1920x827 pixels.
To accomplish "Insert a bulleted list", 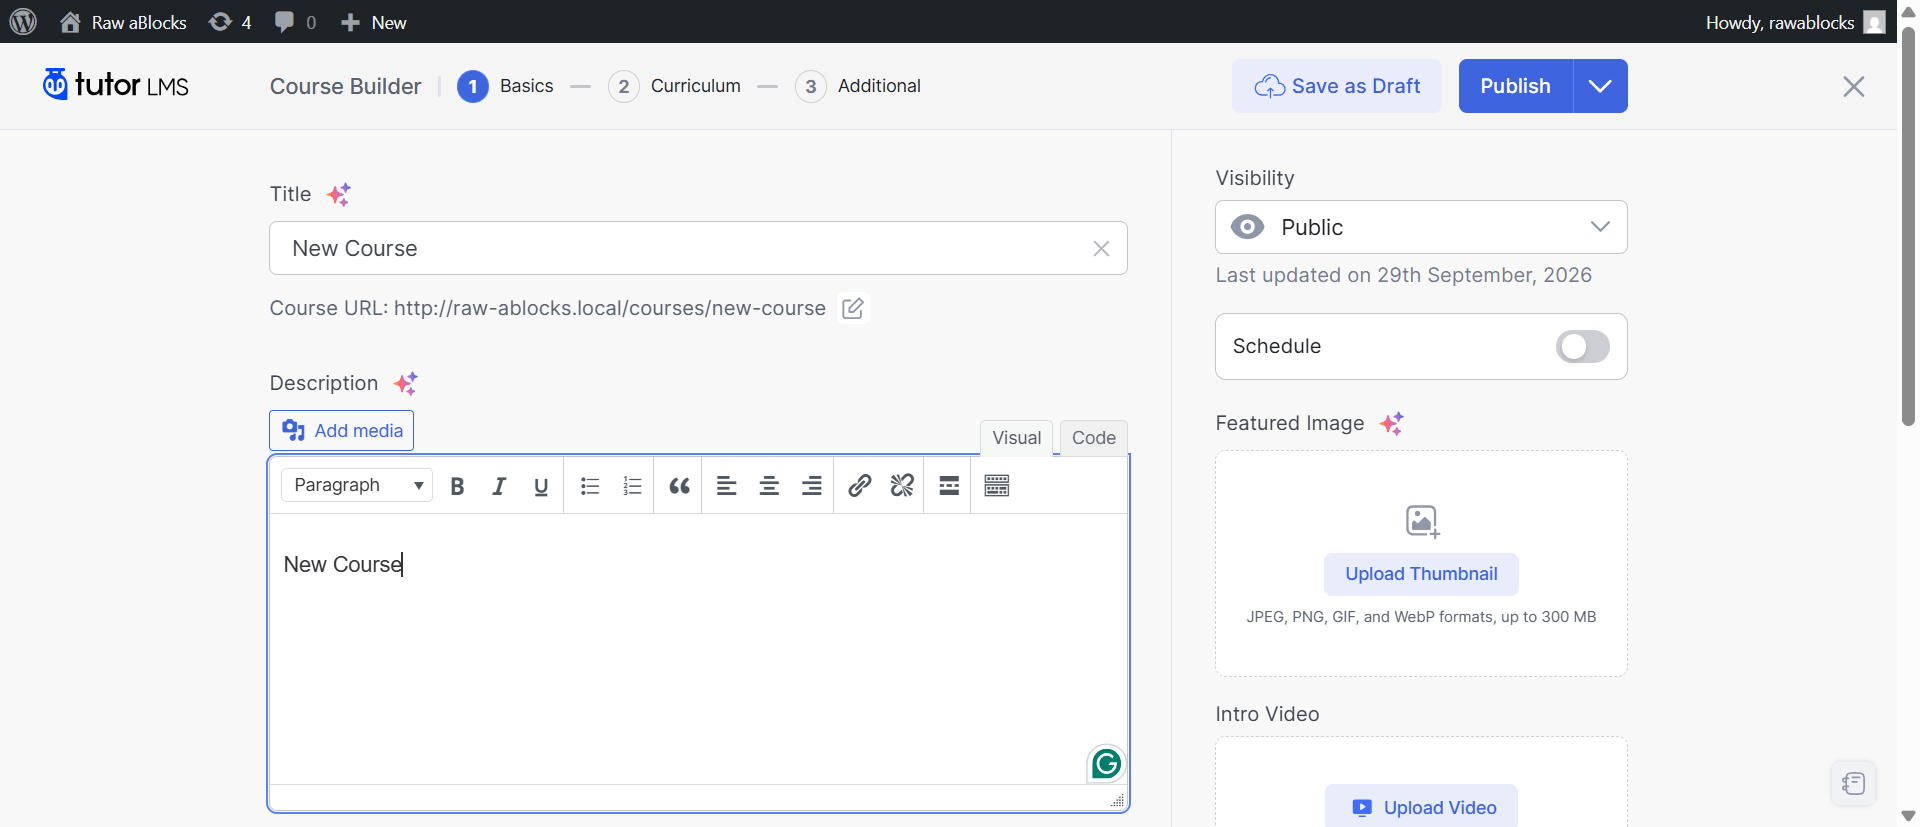I will 590,486.
